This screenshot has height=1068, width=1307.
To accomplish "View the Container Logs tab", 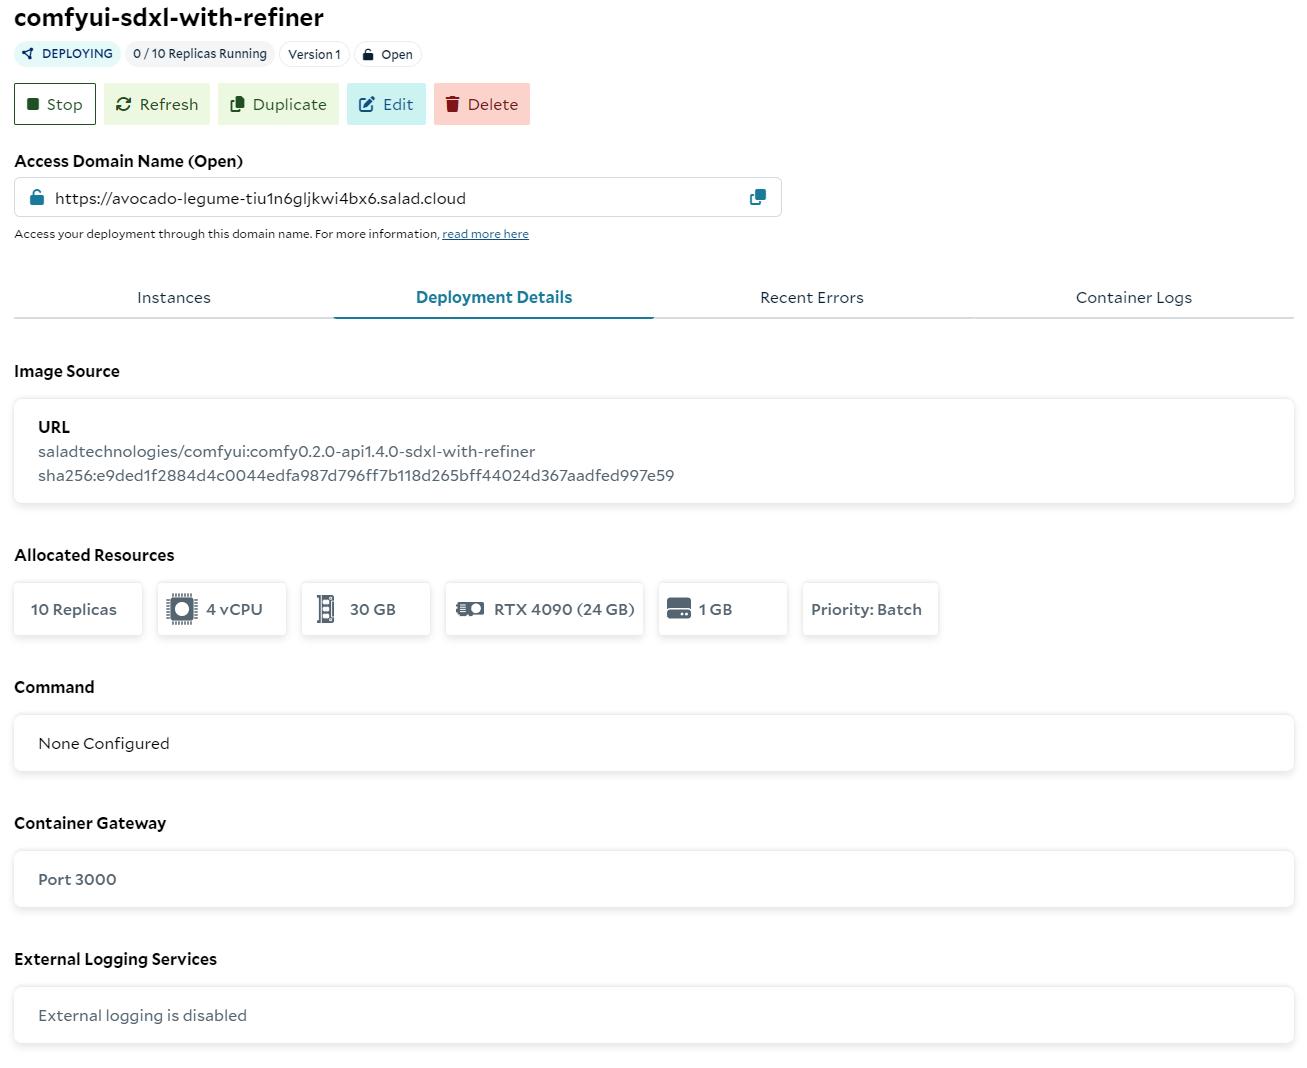I will coord(1134,297).
